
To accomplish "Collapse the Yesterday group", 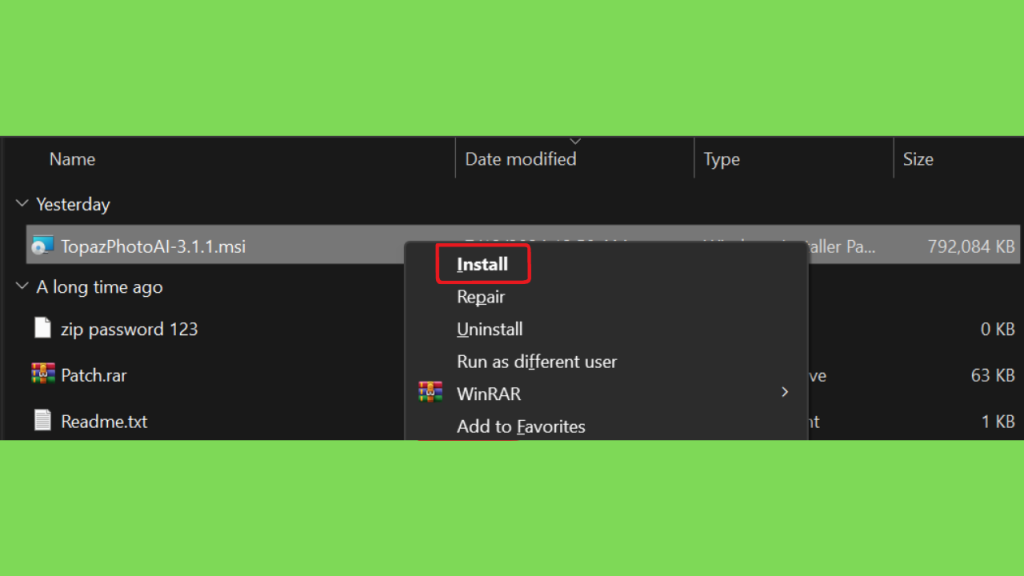I will pos(22,204).
